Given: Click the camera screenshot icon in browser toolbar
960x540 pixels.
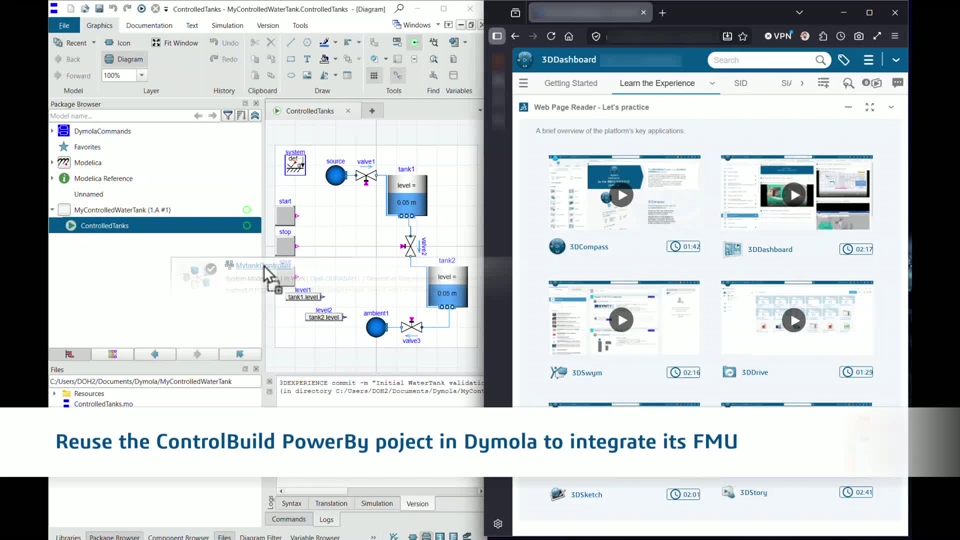Looking at the screenshot, I should [859, 36].
